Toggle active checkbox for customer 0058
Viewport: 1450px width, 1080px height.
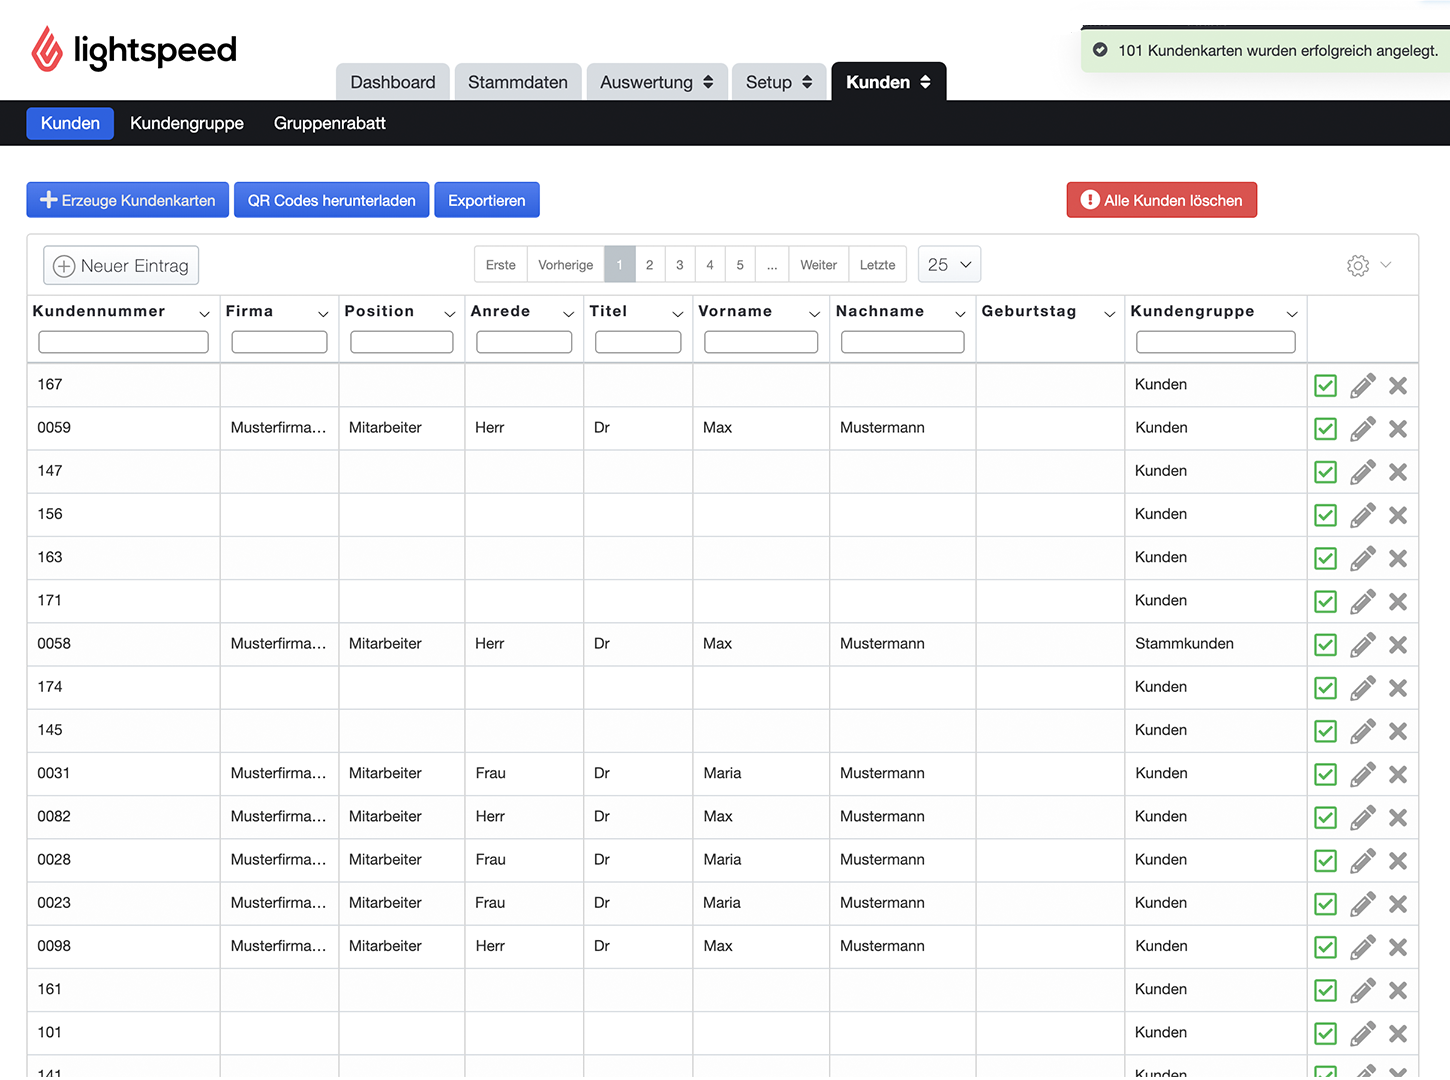tap(1325, 645)
